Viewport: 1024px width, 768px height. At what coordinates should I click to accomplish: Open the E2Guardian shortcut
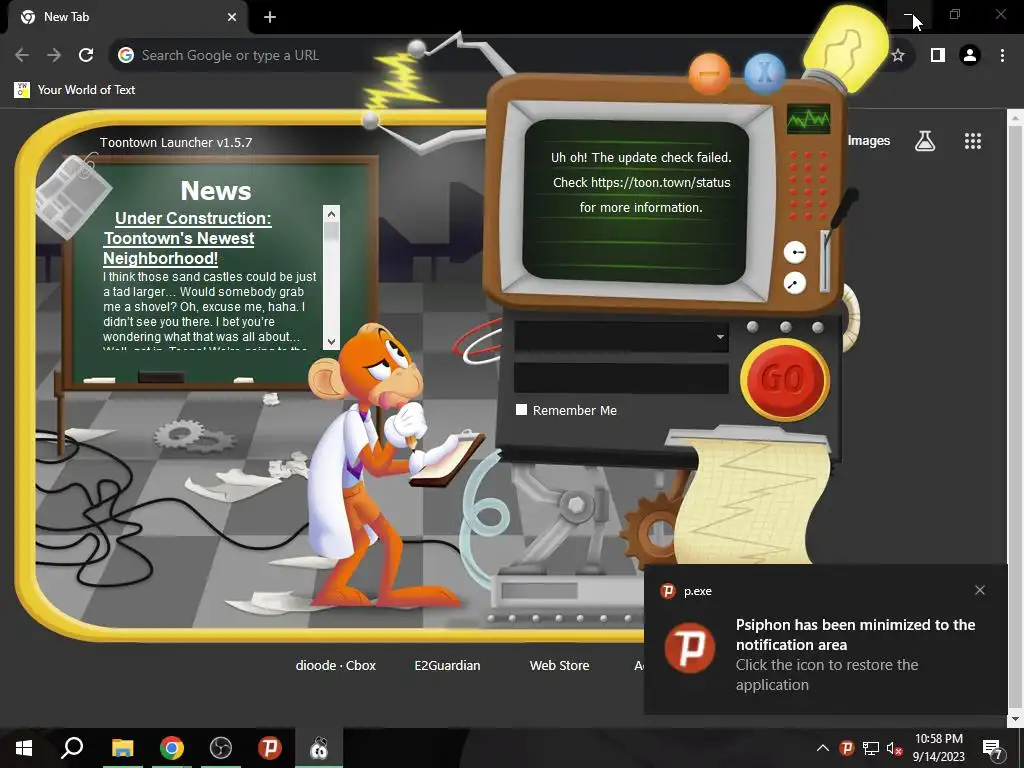(447, 665)
